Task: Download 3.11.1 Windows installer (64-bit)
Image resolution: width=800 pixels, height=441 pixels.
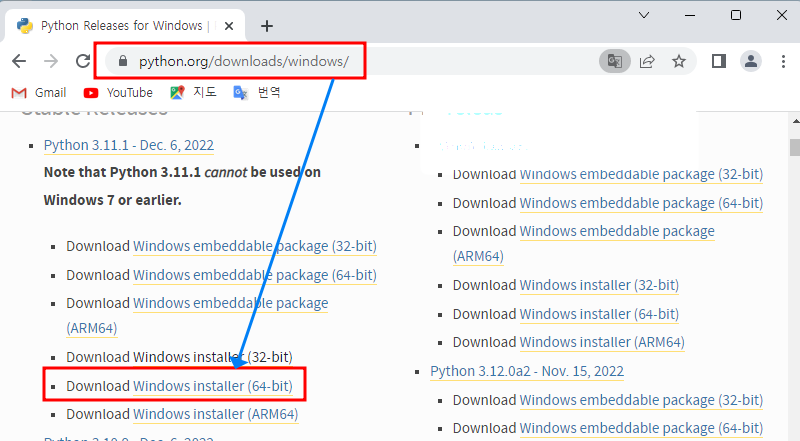Action: (x=213, y=386)
